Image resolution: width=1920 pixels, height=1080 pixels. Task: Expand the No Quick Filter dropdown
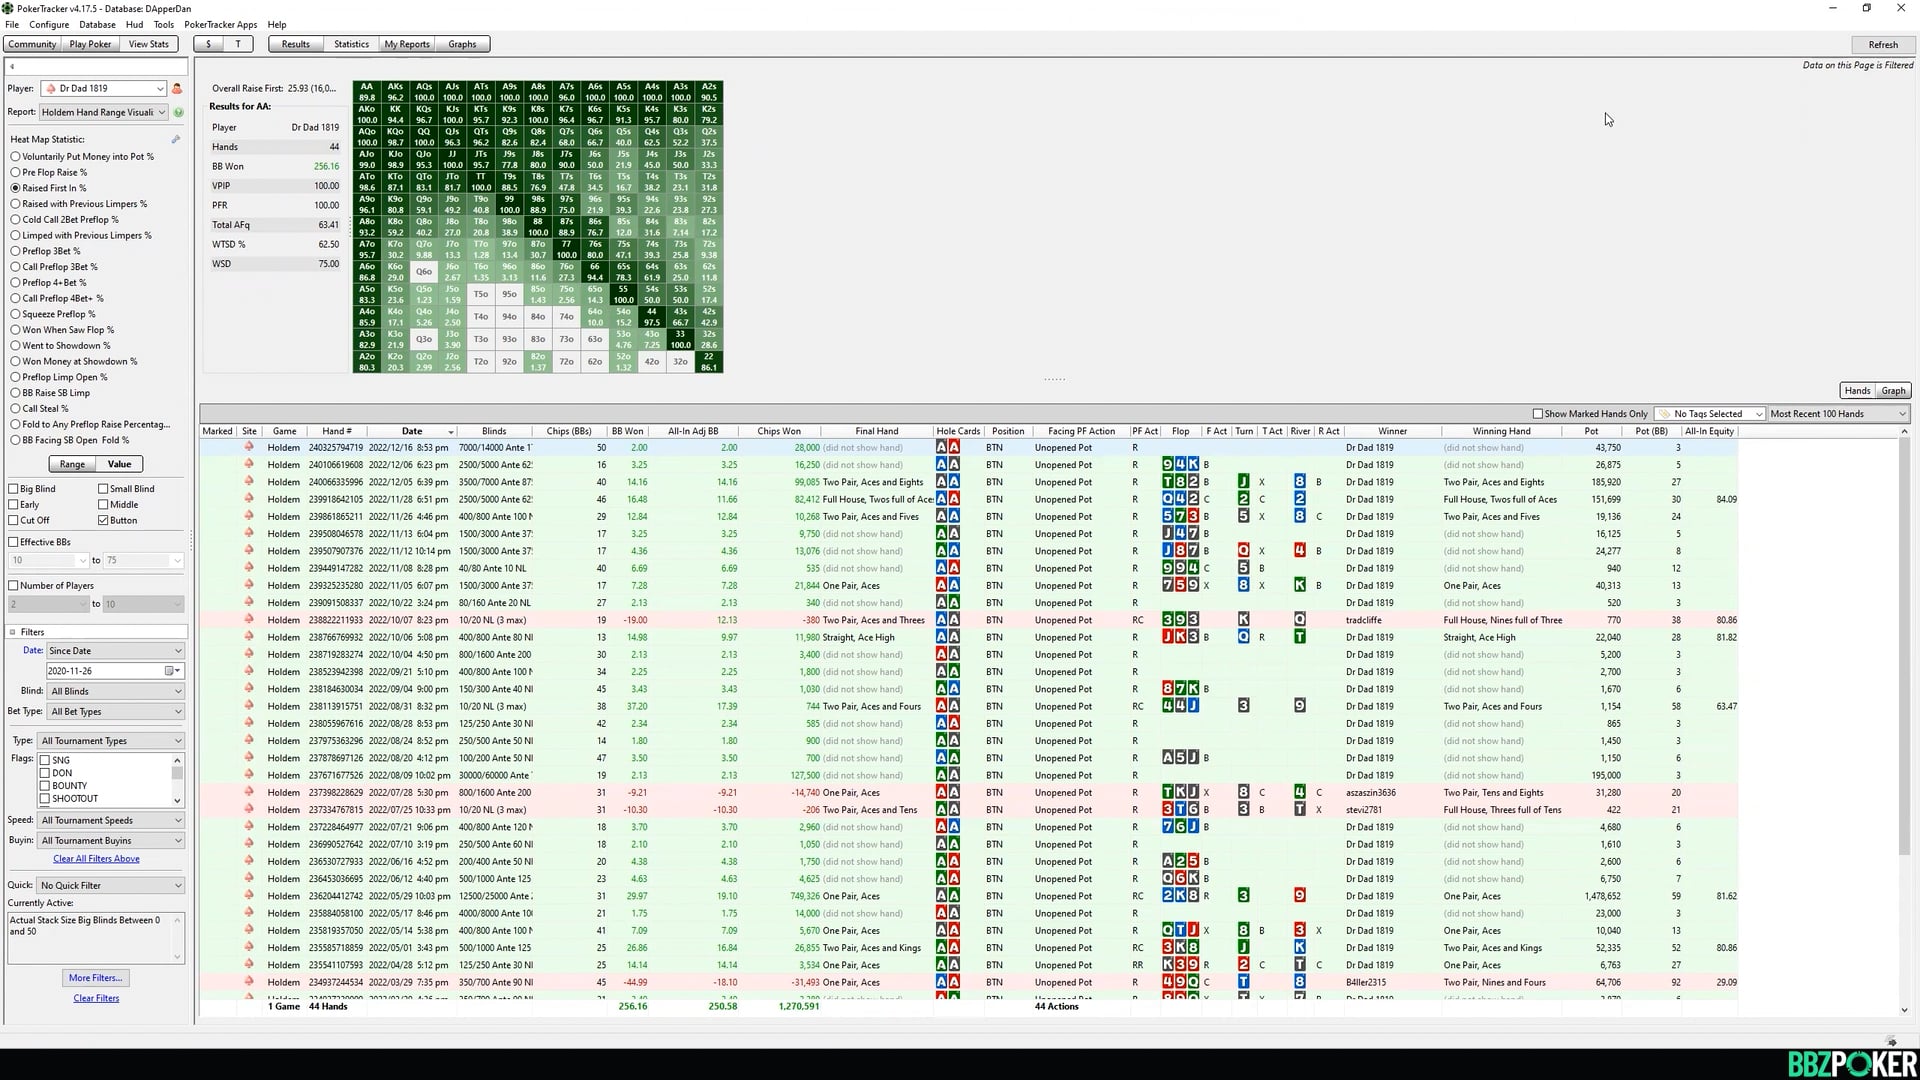110,885
